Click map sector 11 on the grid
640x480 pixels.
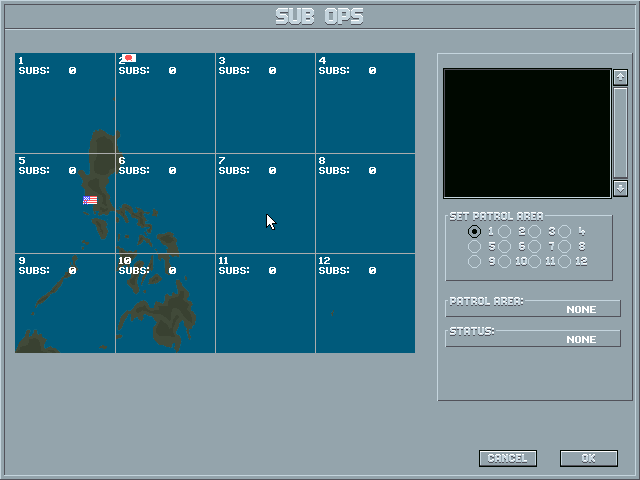(265, 303)
